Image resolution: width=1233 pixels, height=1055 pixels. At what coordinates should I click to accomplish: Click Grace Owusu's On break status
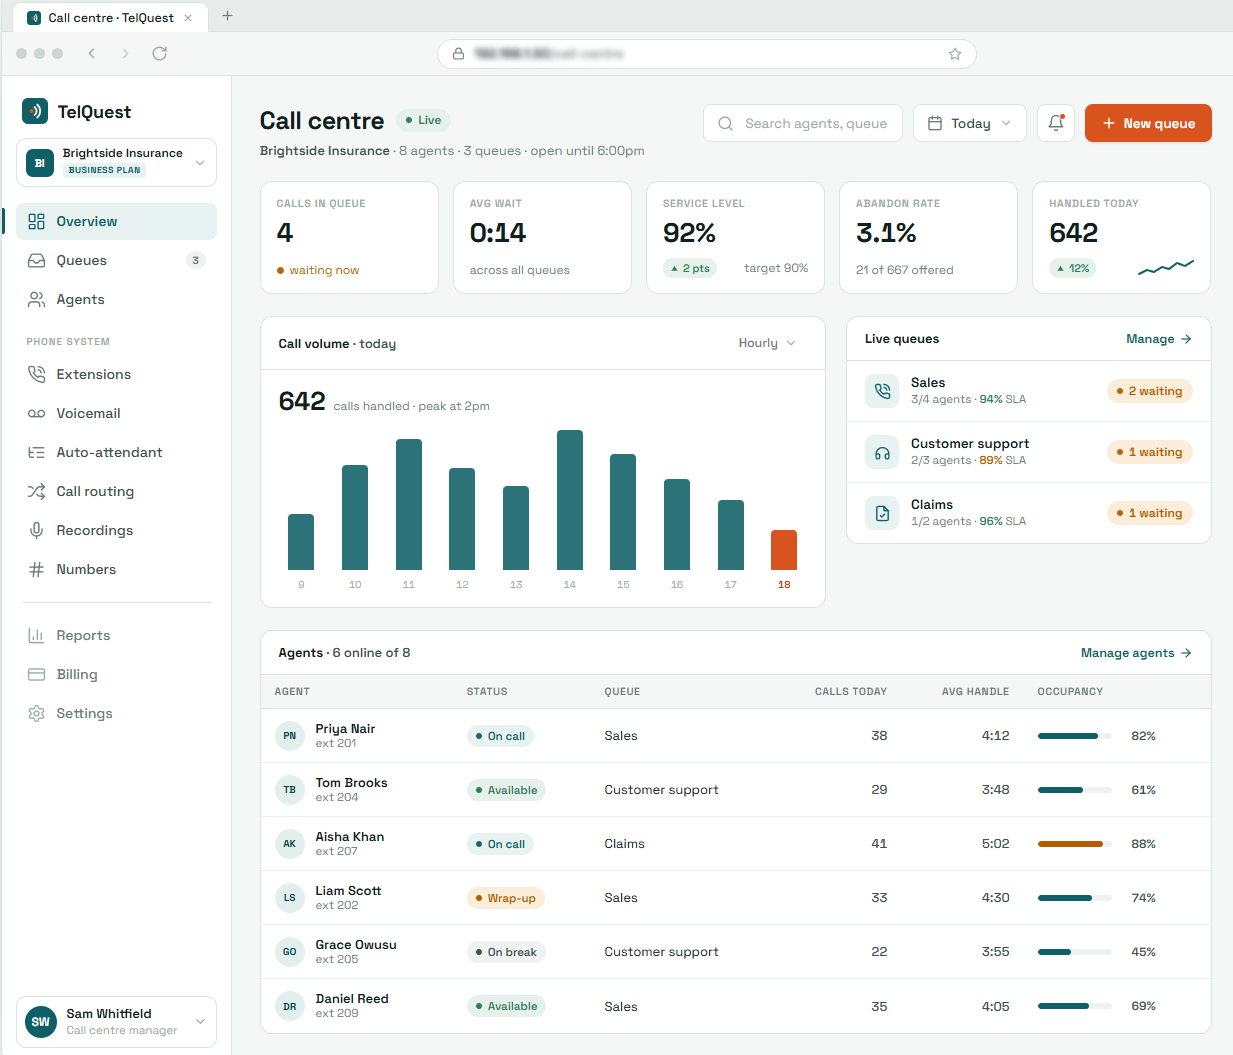[506, 952]
